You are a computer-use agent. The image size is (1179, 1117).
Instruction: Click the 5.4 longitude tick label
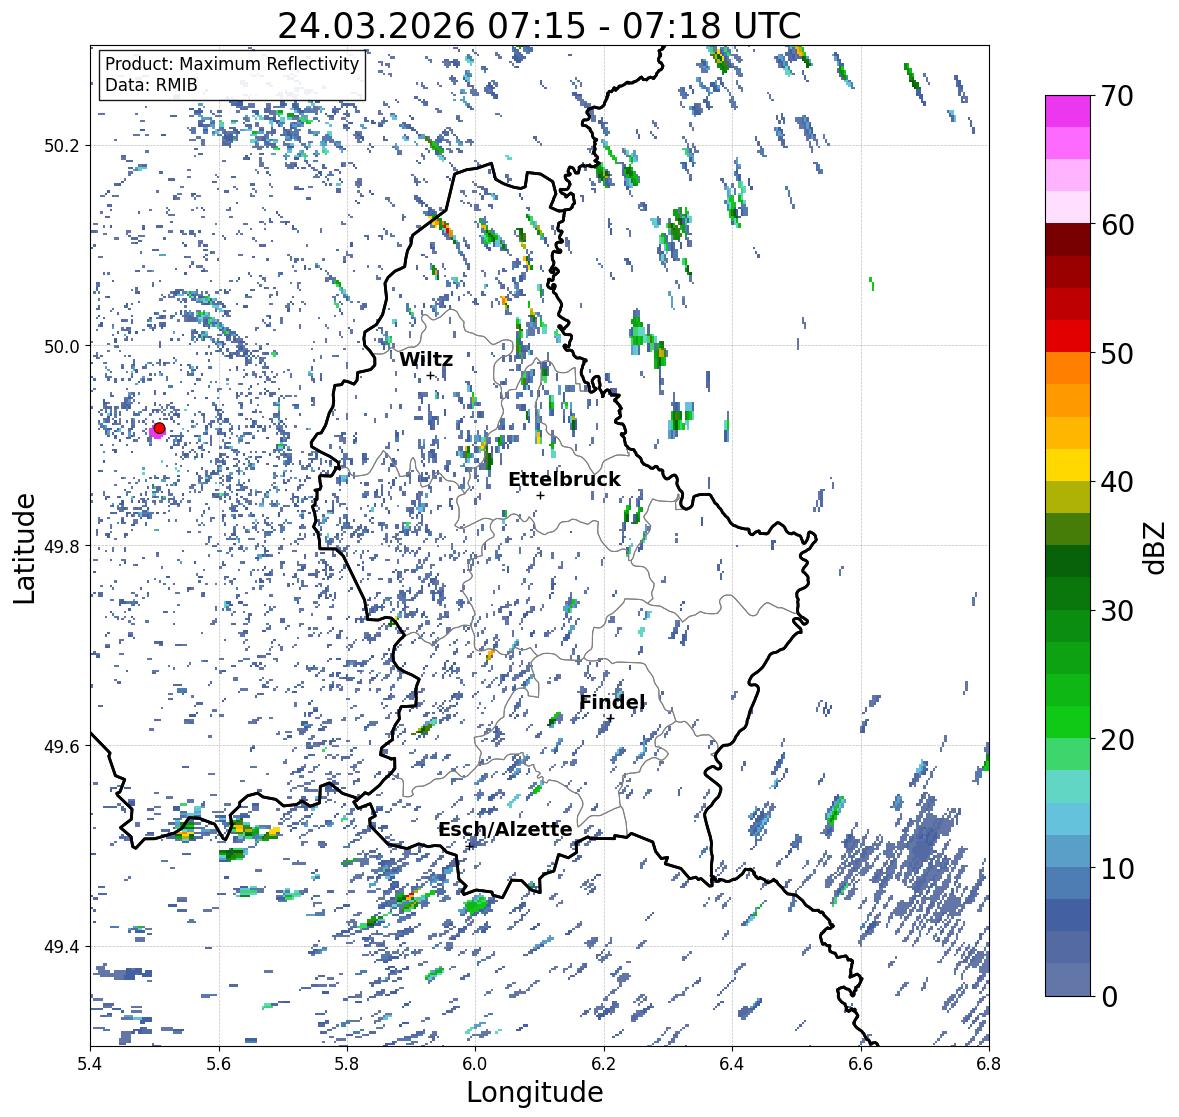click(x=90, y=1064)
